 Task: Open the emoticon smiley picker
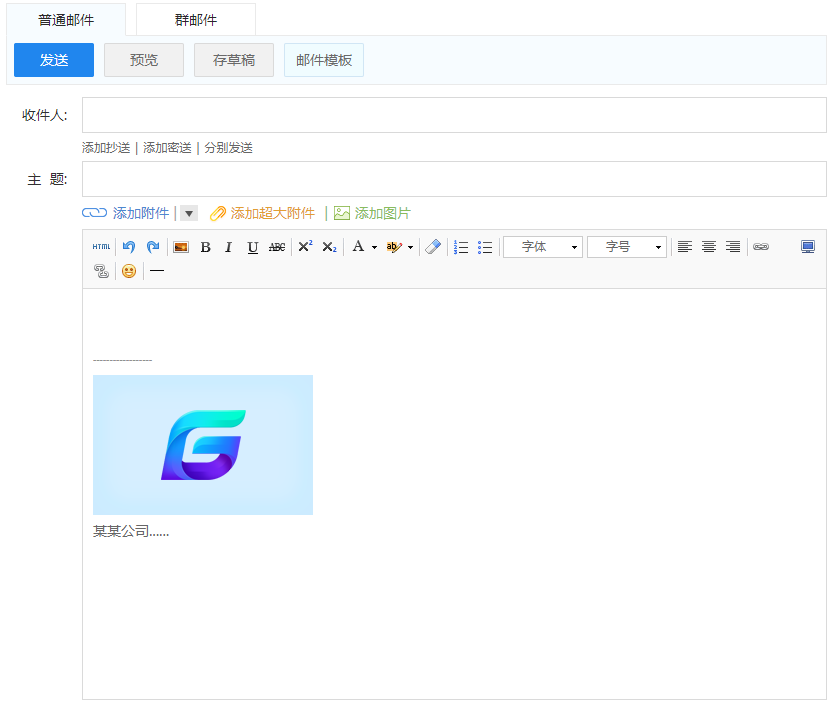(129, 271)
